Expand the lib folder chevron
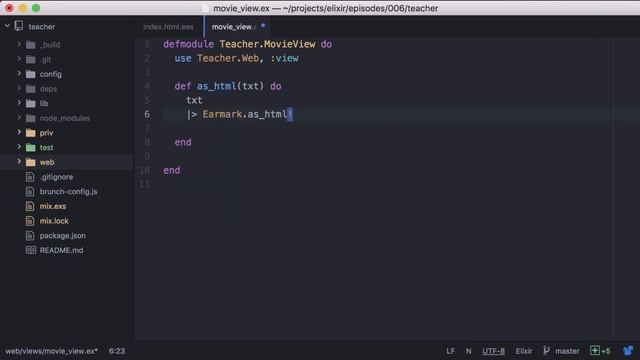640x360 pixels. (19, 103)
